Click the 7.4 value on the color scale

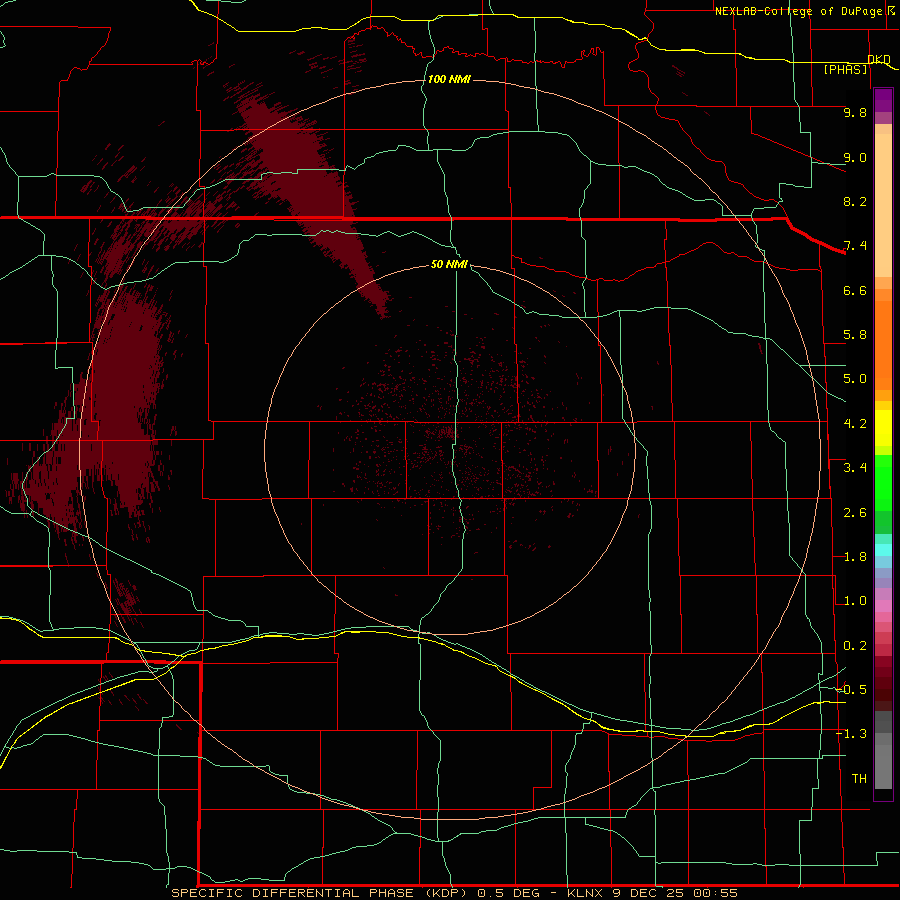pyautogui.click(x=855, y=246)
